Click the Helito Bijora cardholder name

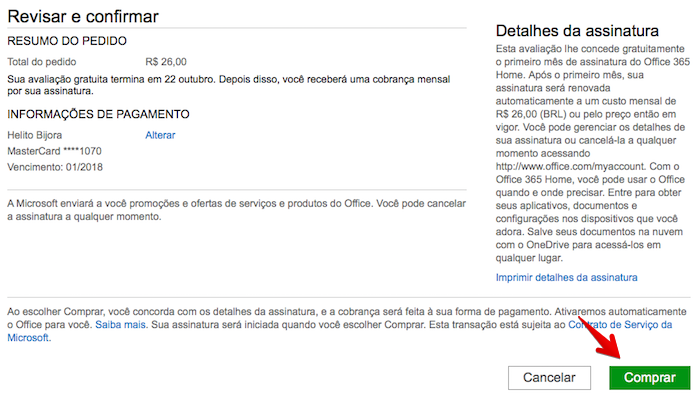click(x=35, y=135)
